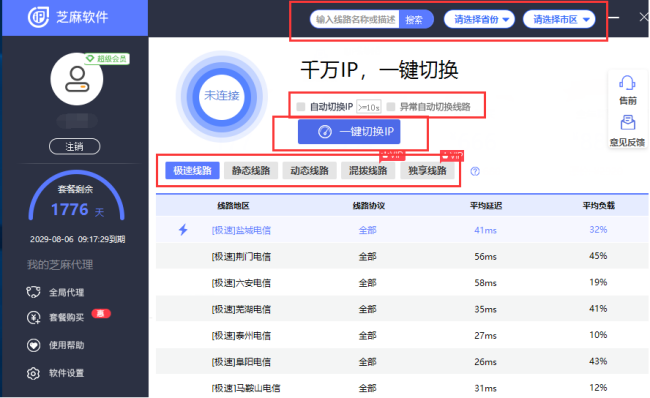
Task: Click the 一键切换IP button
Action: click(349, 132)
